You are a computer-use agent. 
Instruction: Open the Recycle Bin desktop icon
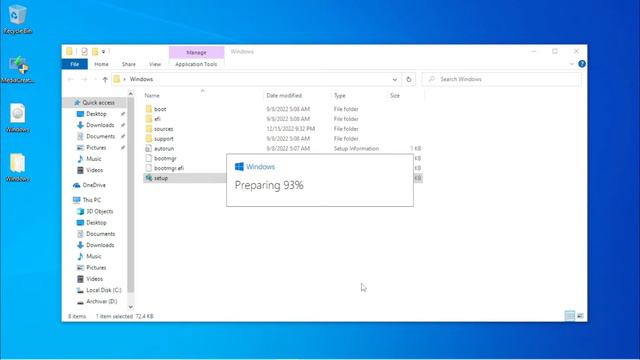tap(17, 19)
